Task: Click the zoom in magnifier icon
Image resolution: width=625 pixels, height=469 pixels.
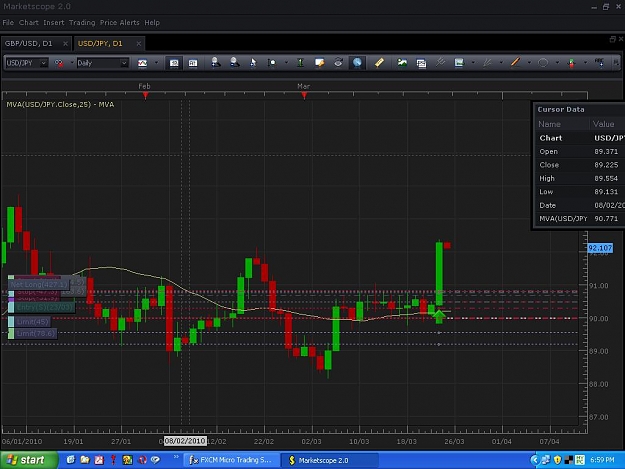Action: (x=216, y=63)
